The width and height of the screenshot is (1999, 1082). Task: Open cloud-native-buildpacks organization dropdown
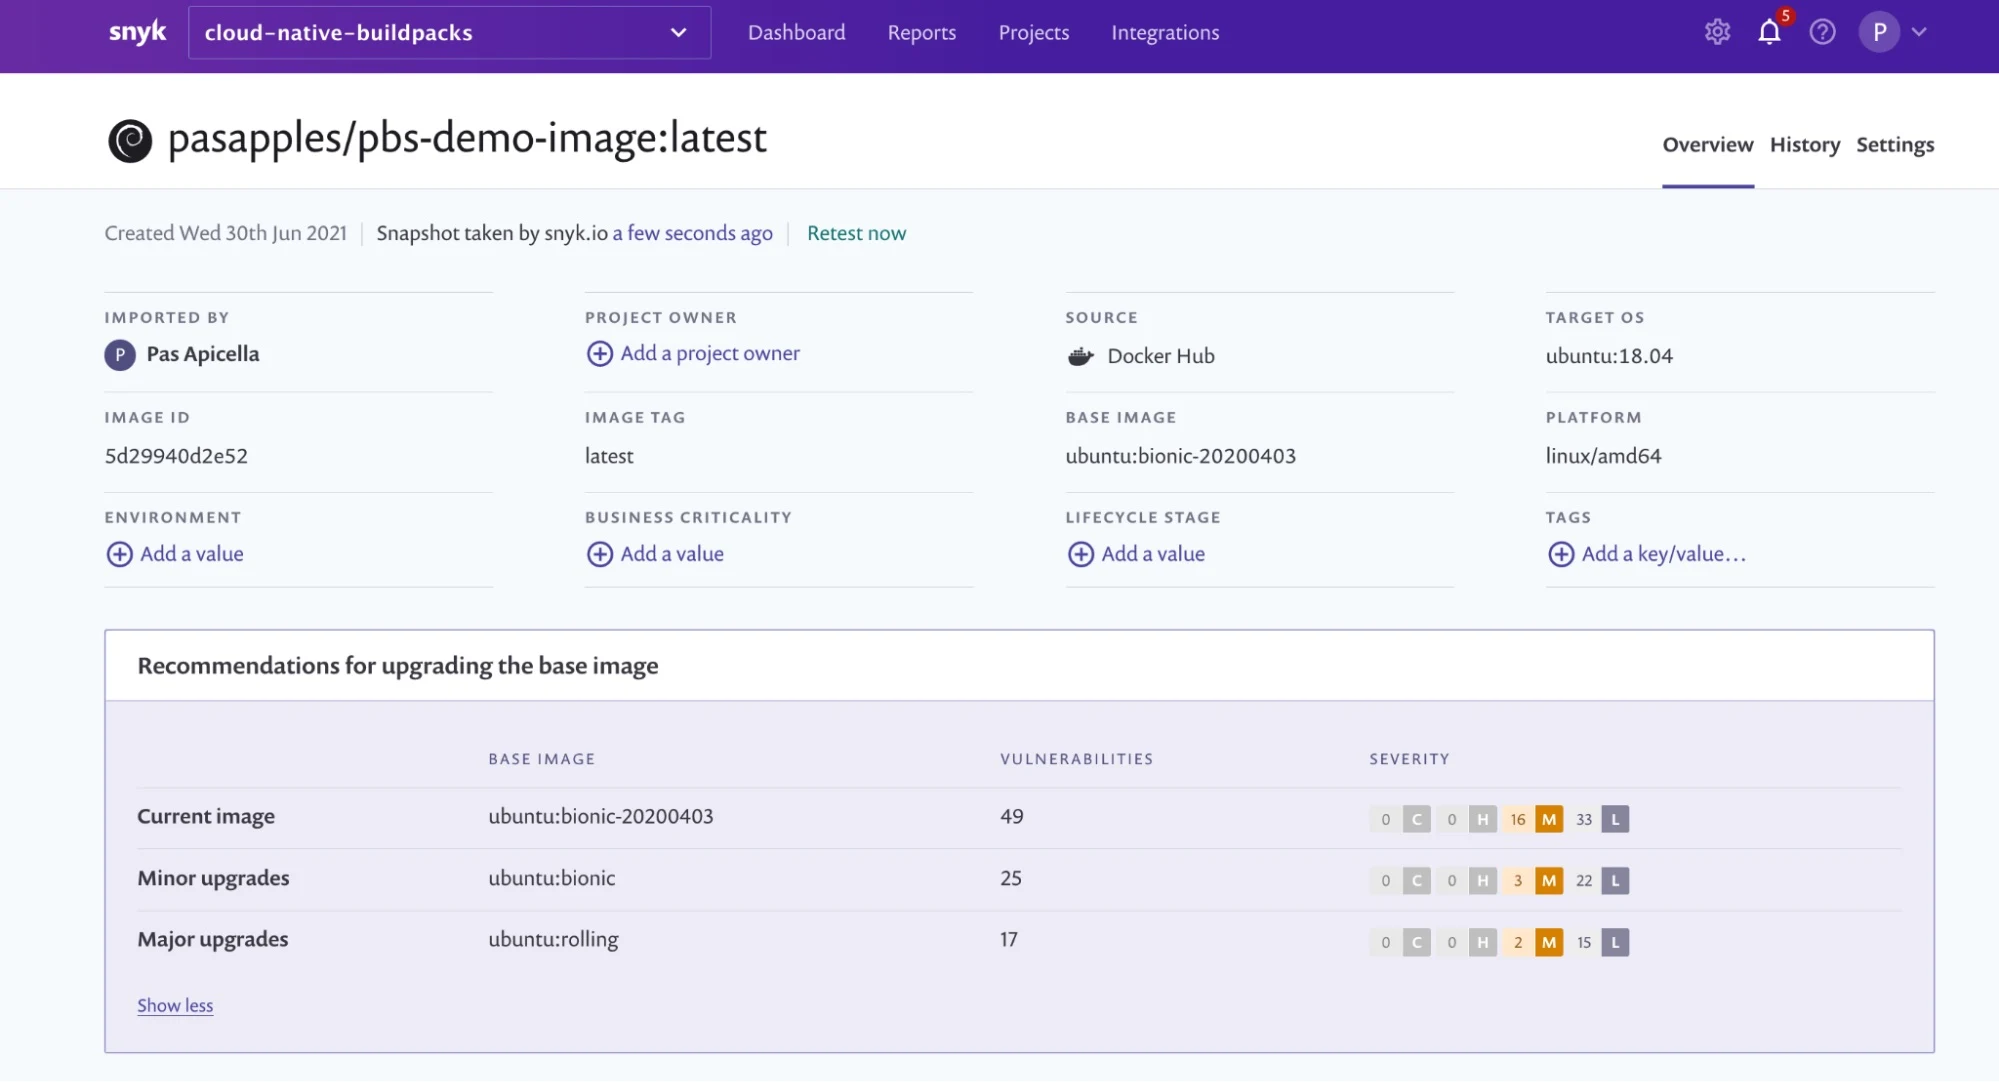point(449,32)
